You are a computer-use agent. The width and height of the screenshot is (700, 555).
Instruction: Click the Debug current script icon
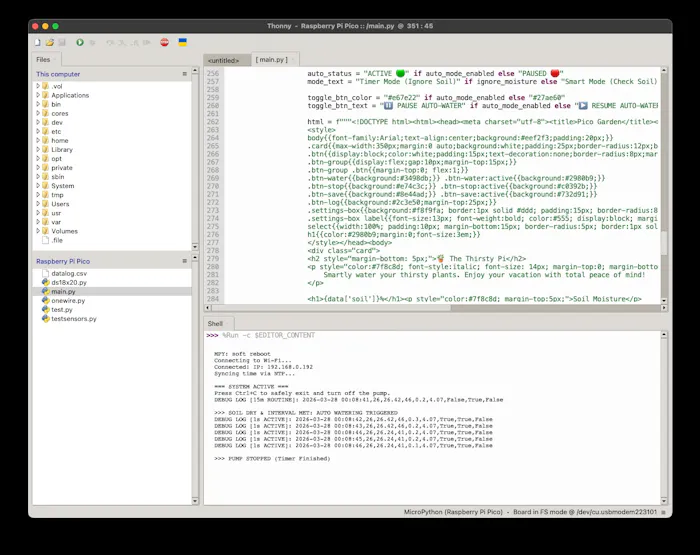click(x=93, y=42)
